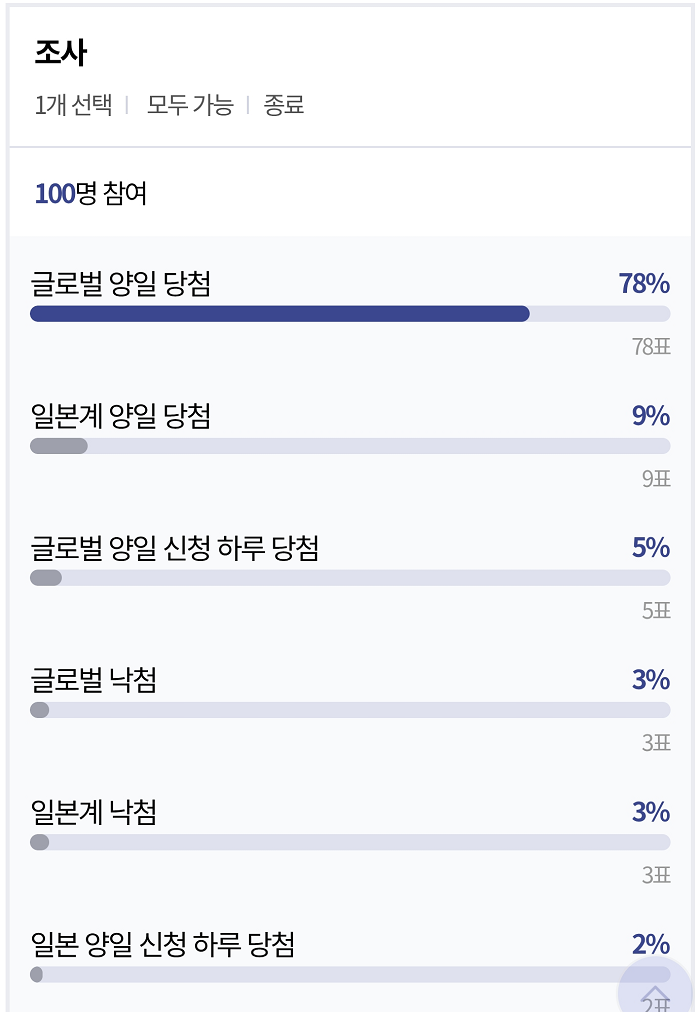This screenshot has height=1012, width=700.
Task: Click the 조사 poll title
Action: (61, 53)
